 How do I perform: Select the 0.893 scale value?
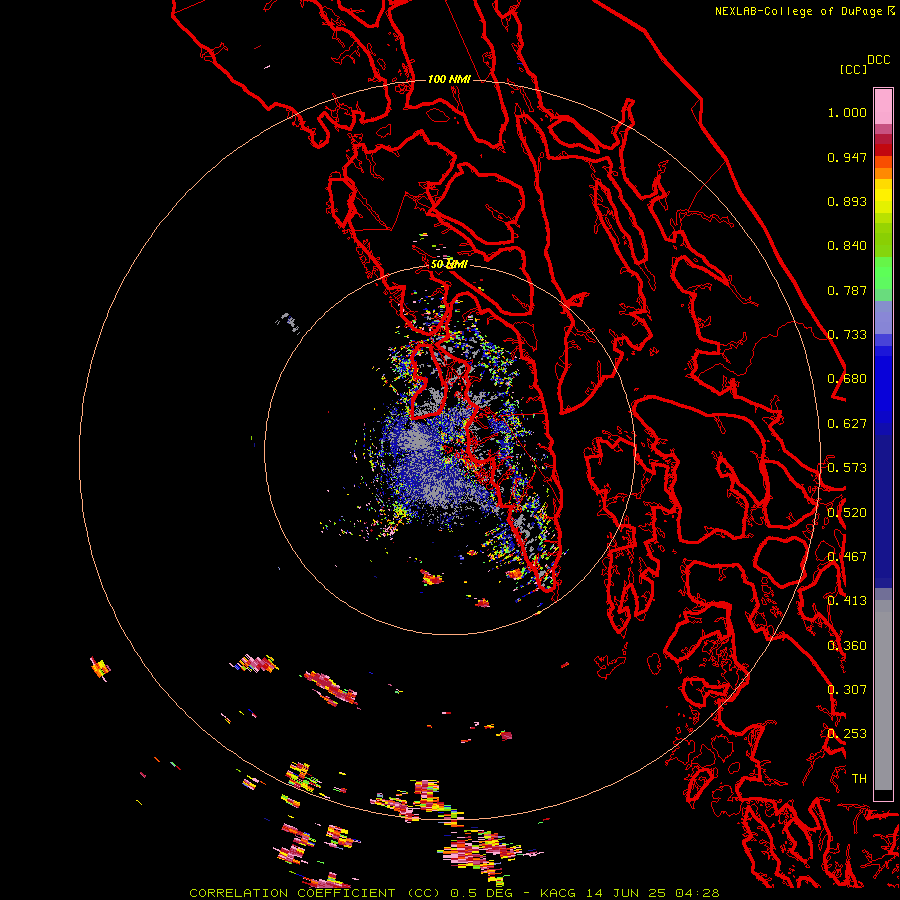[847, 201]
